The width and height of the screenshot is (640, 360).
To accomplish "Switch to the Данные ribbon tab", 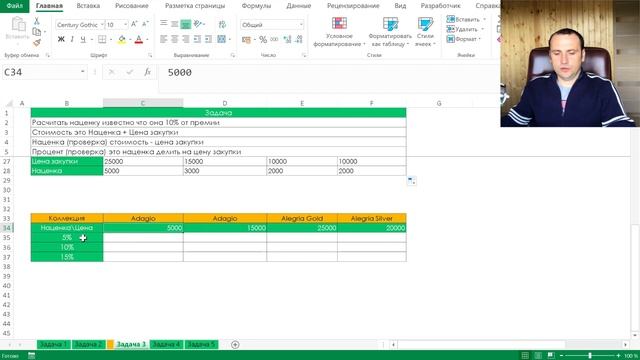I will click(x=298, y=6).
